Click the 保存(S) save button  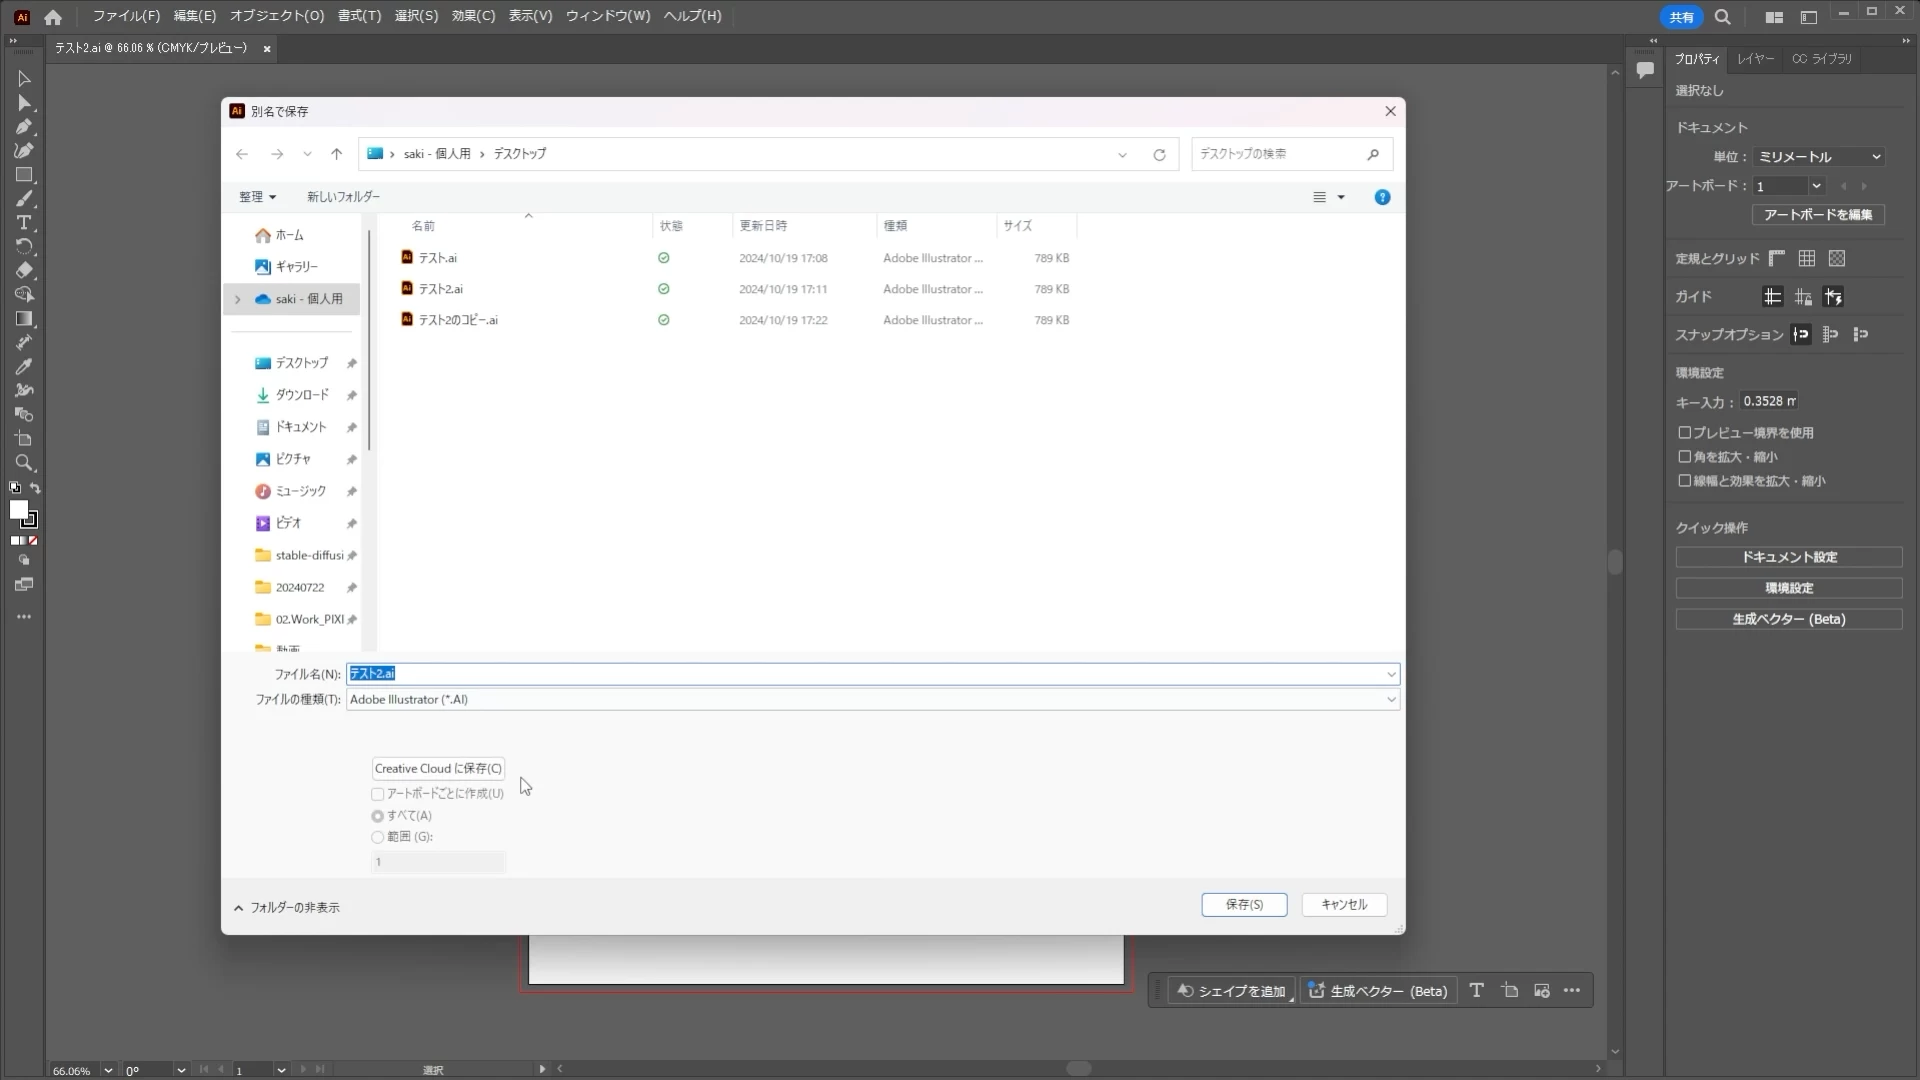1244,905
